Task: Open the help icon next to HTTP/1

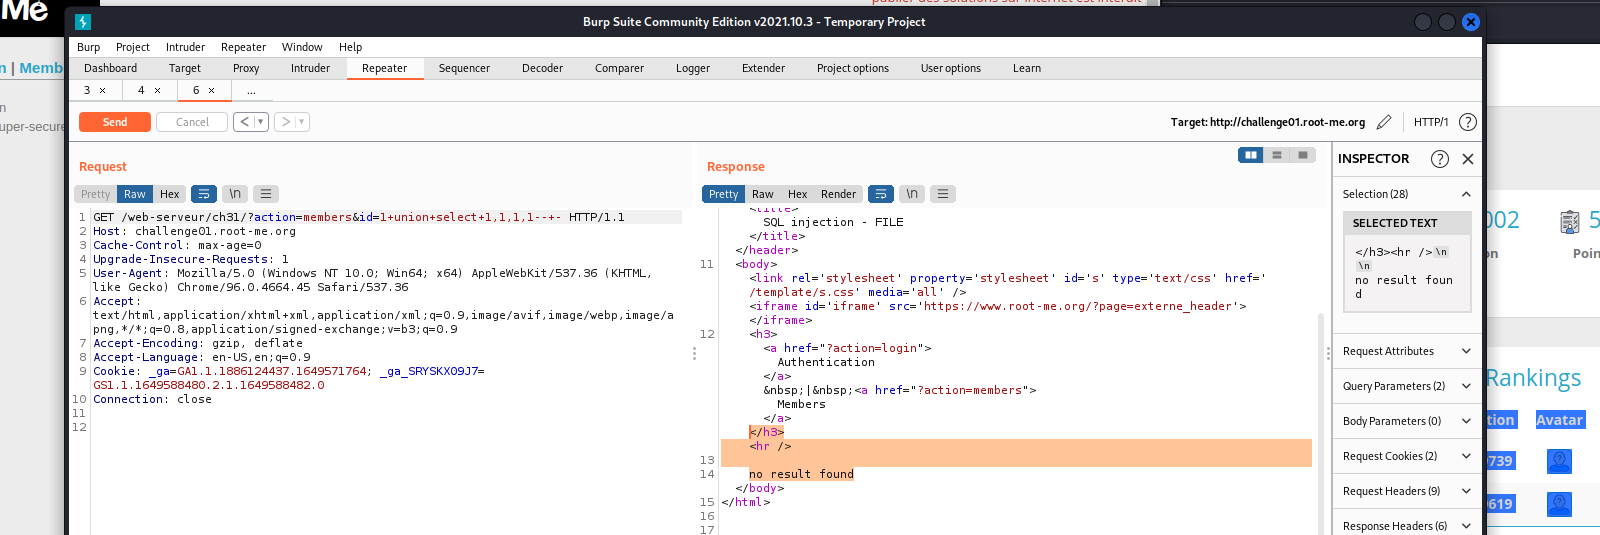Action: (x=1468, y=122)
